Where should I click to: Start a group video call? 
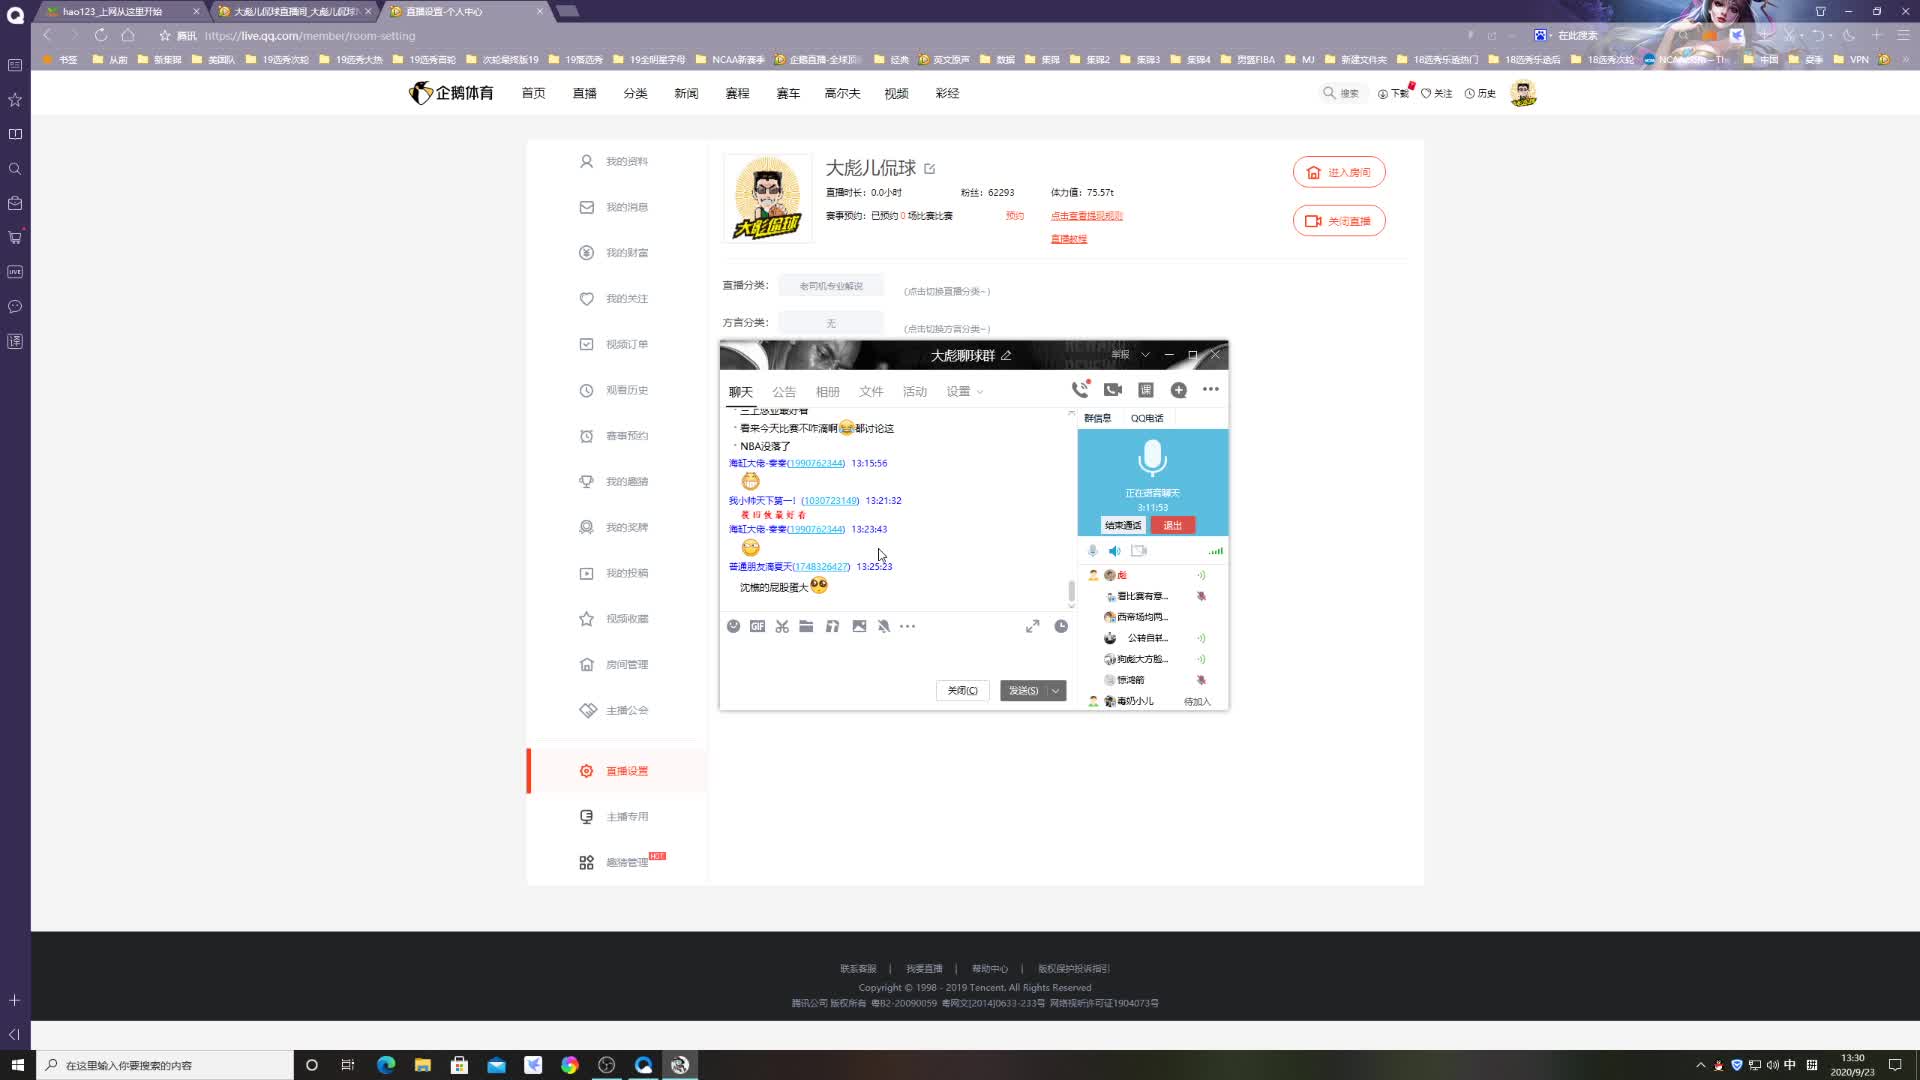point(1113,390)
